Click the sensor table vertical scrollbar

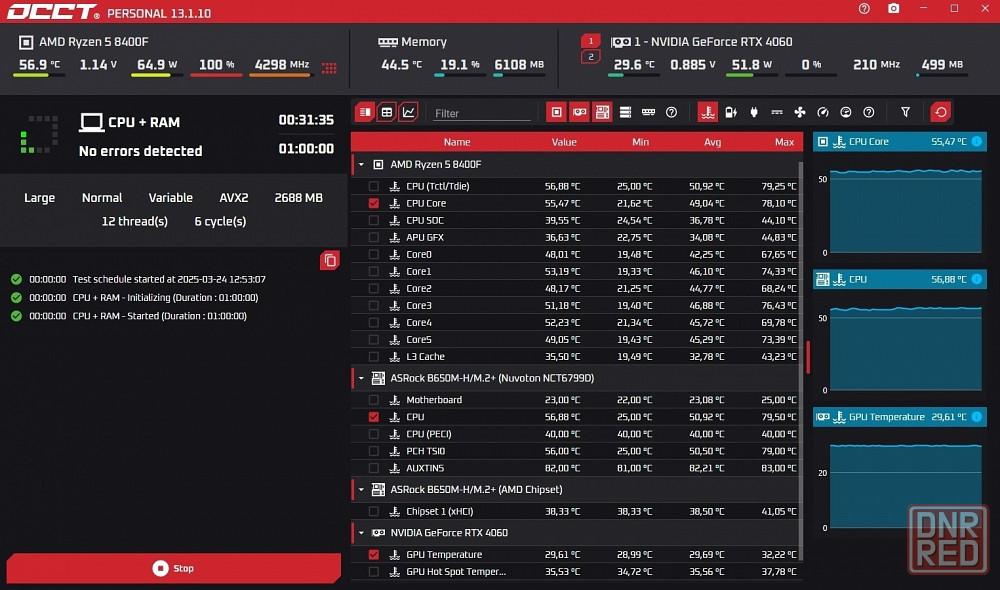click(x=800, y=361)
